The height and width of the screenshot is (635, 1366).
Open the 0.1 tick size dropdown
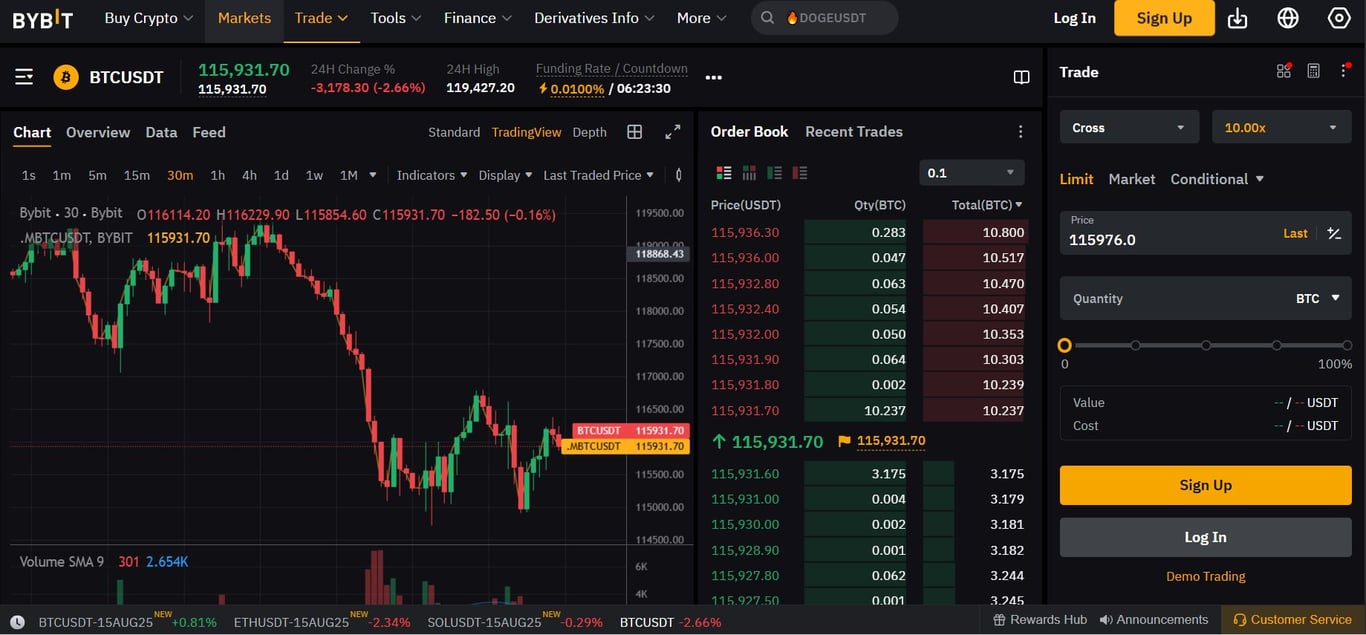click(971, 172)
